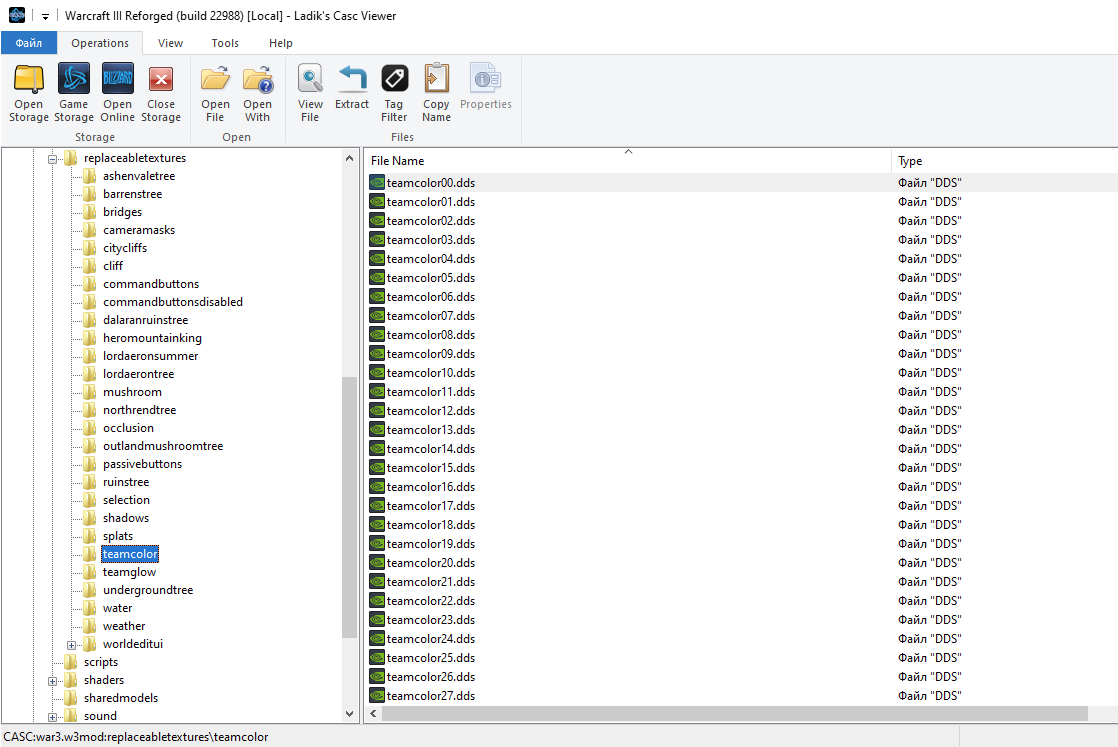Select the commandbuttons folder

pos(151,284)
